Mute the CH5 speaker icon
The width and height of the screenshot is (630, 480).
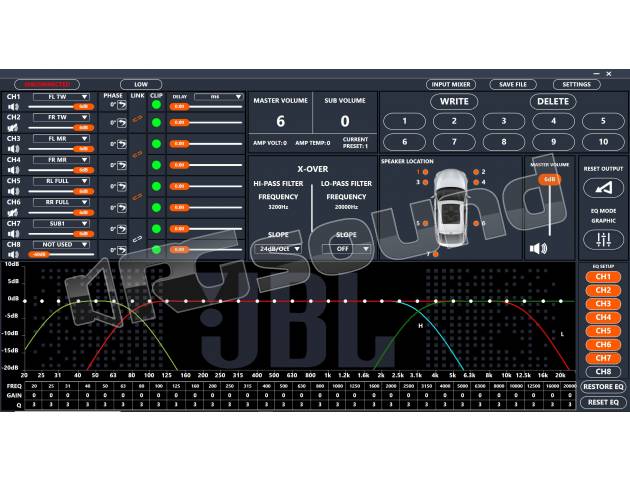coord(13,192)
